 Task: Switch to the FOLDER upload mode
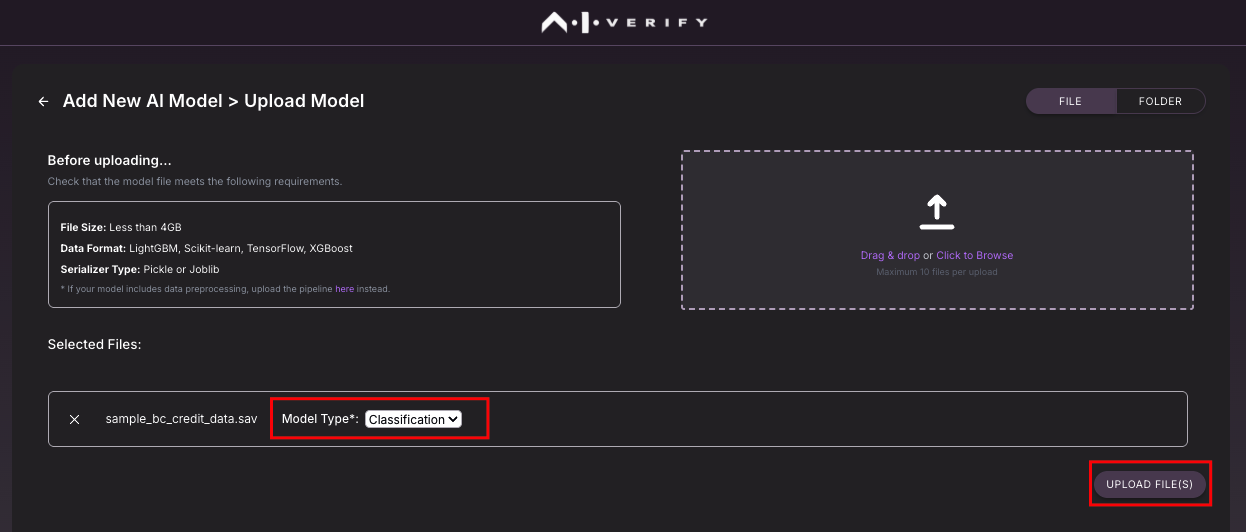(1160, 101)
